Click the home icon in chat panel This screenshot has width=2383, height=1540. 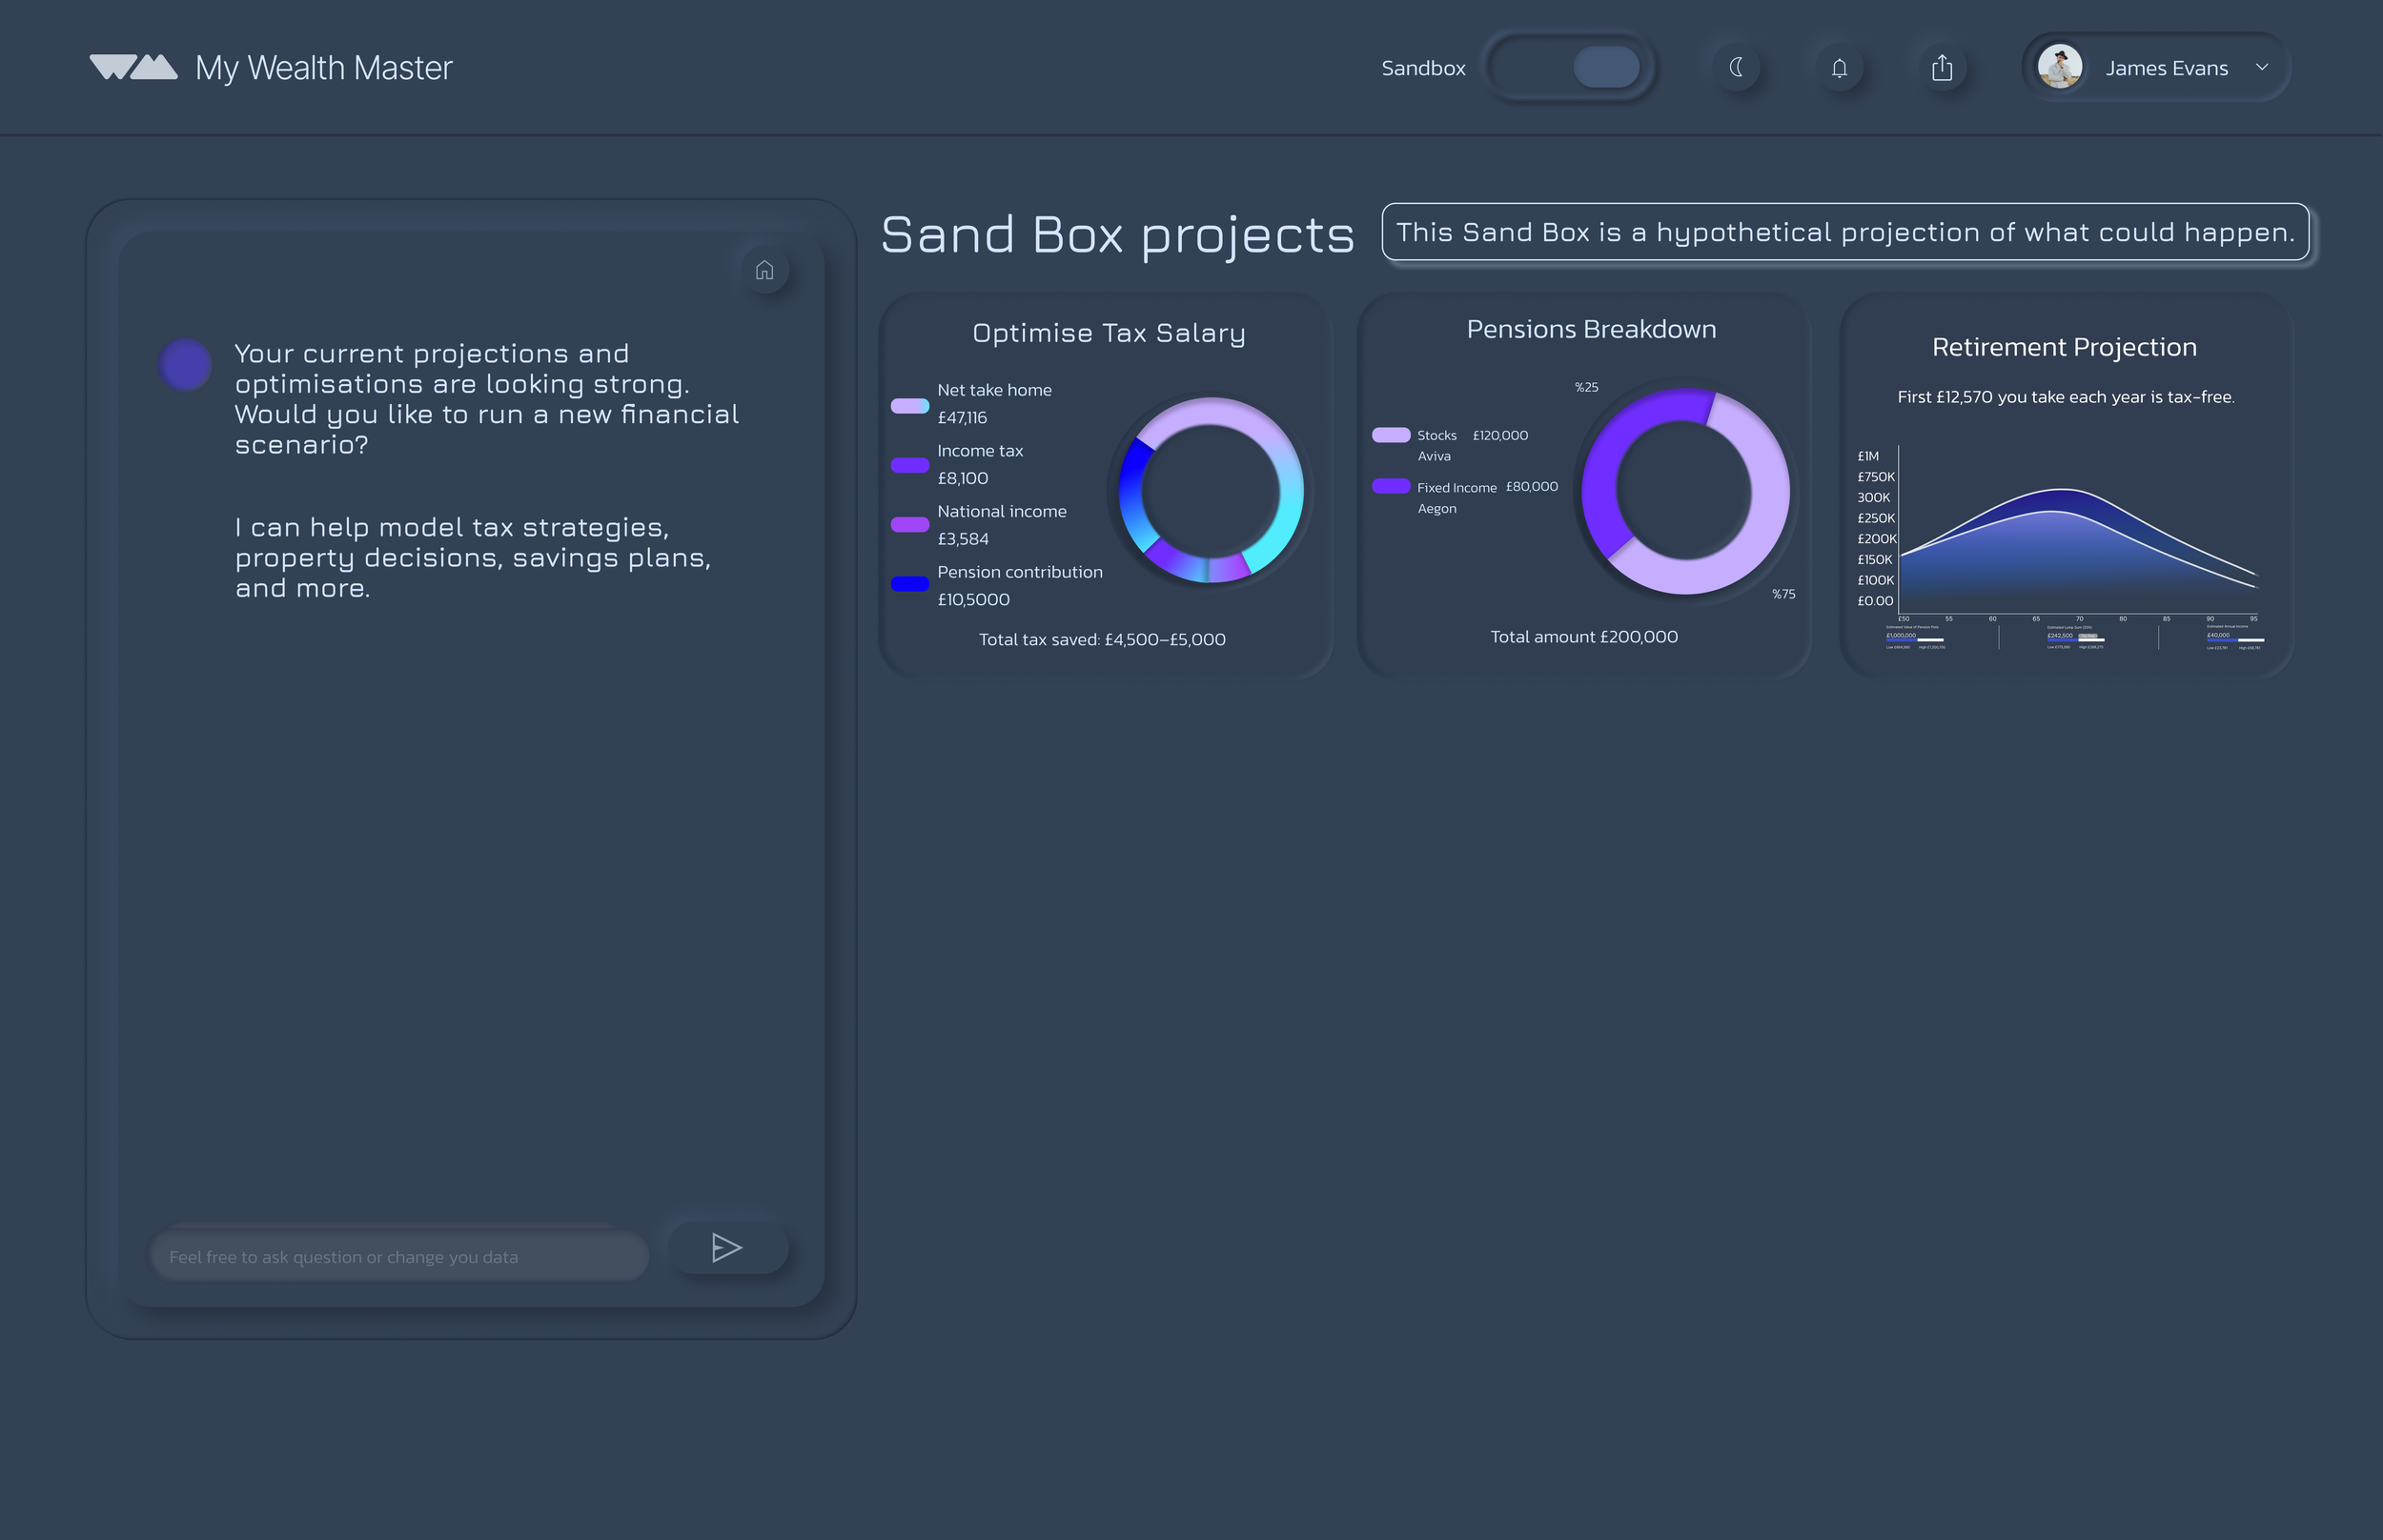[764, 271]
